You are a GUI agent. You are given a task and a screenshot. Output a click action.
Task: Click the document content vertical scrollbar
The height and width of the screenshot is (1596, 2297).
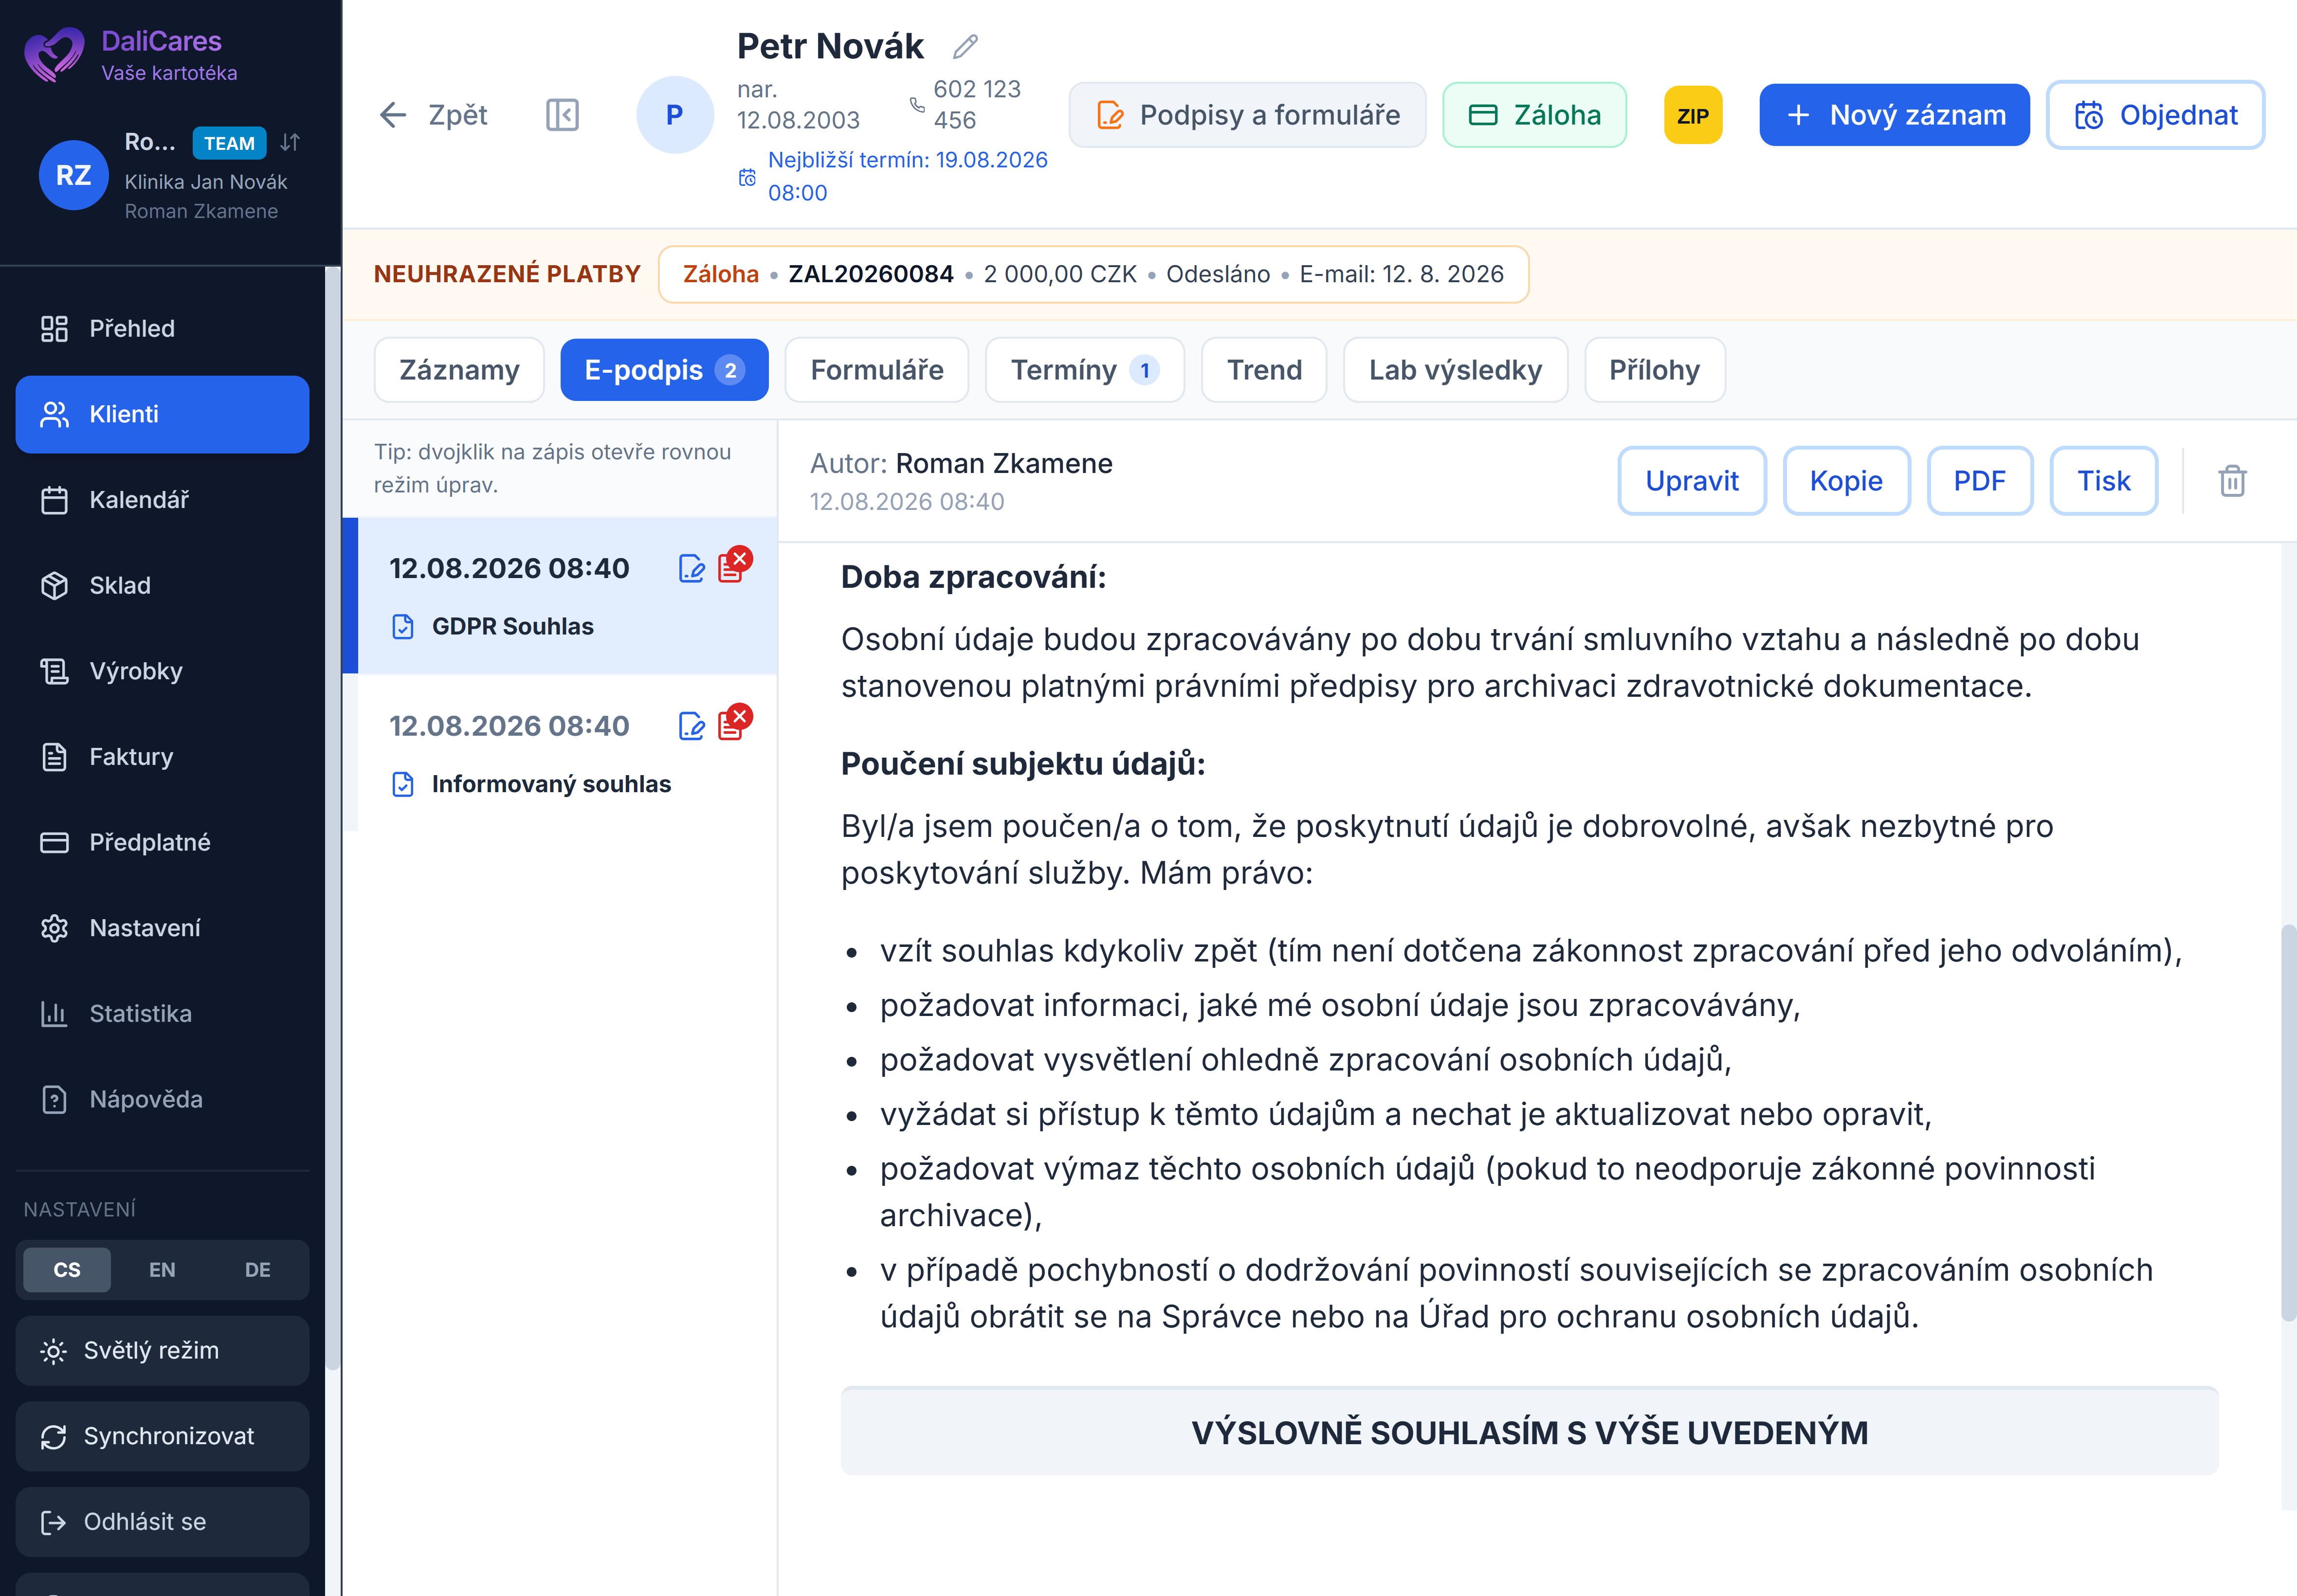(x=2288, y=1122)
